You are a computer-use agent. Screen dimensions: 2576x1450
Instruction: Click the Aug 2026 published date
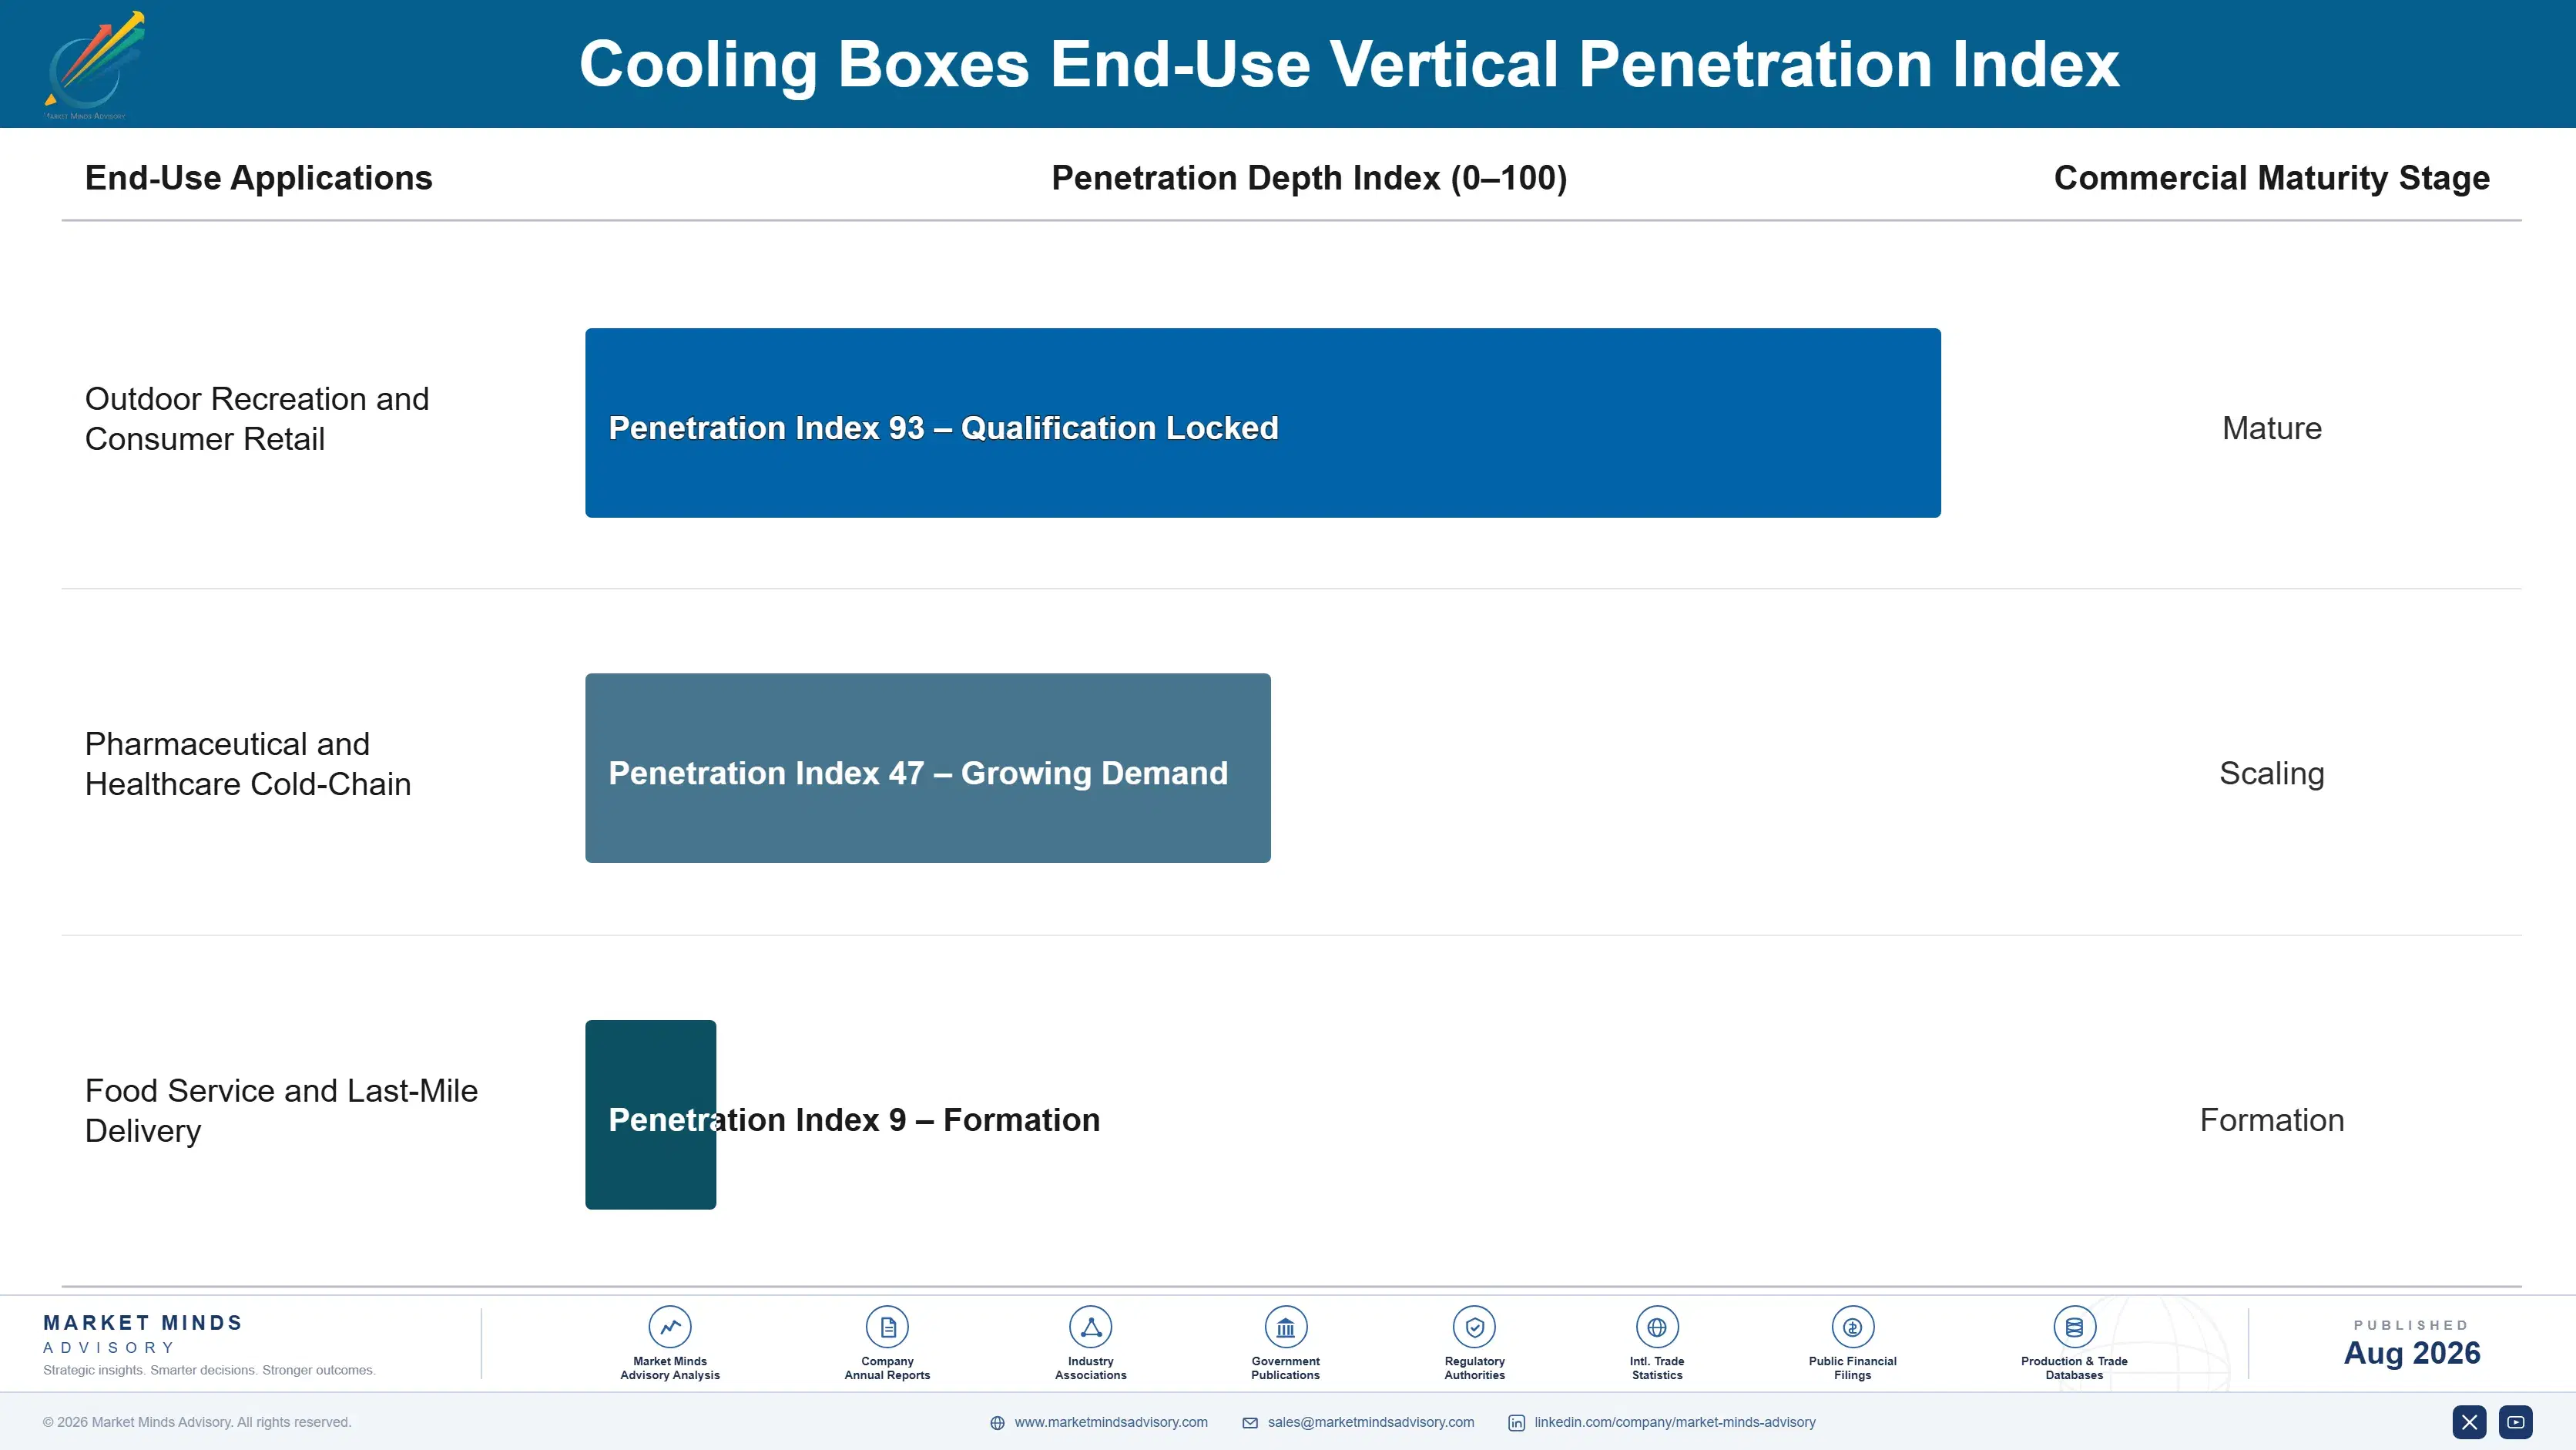(x=2412, y=1353)
